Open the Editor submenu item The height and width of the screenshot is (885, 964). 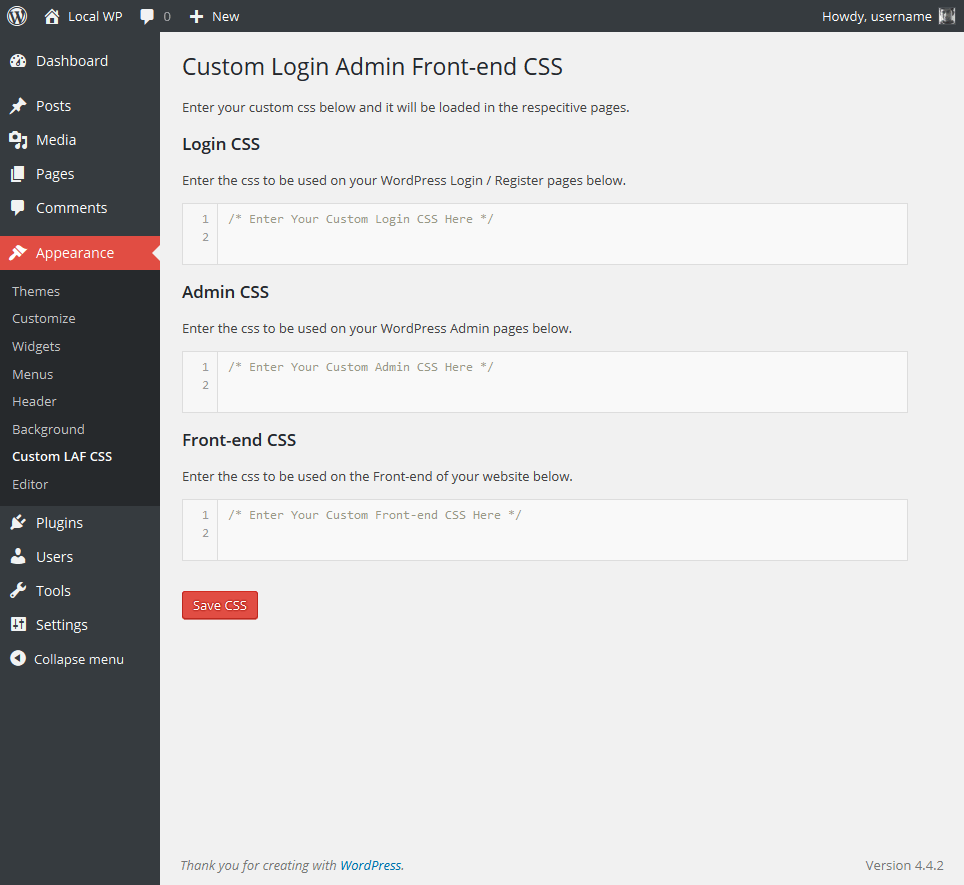(30, 484)
